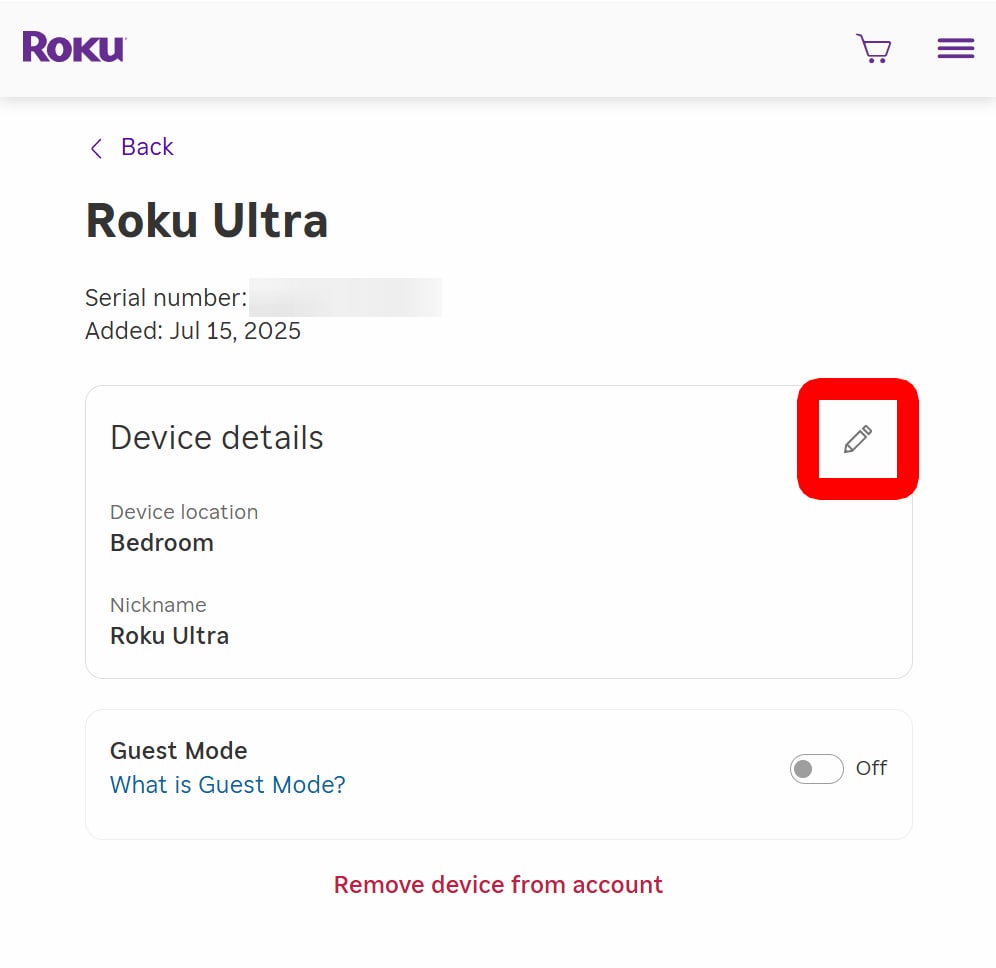Click the highlighted edit icon inside the red box
The image size is (996, 968).
pos(857,438)
